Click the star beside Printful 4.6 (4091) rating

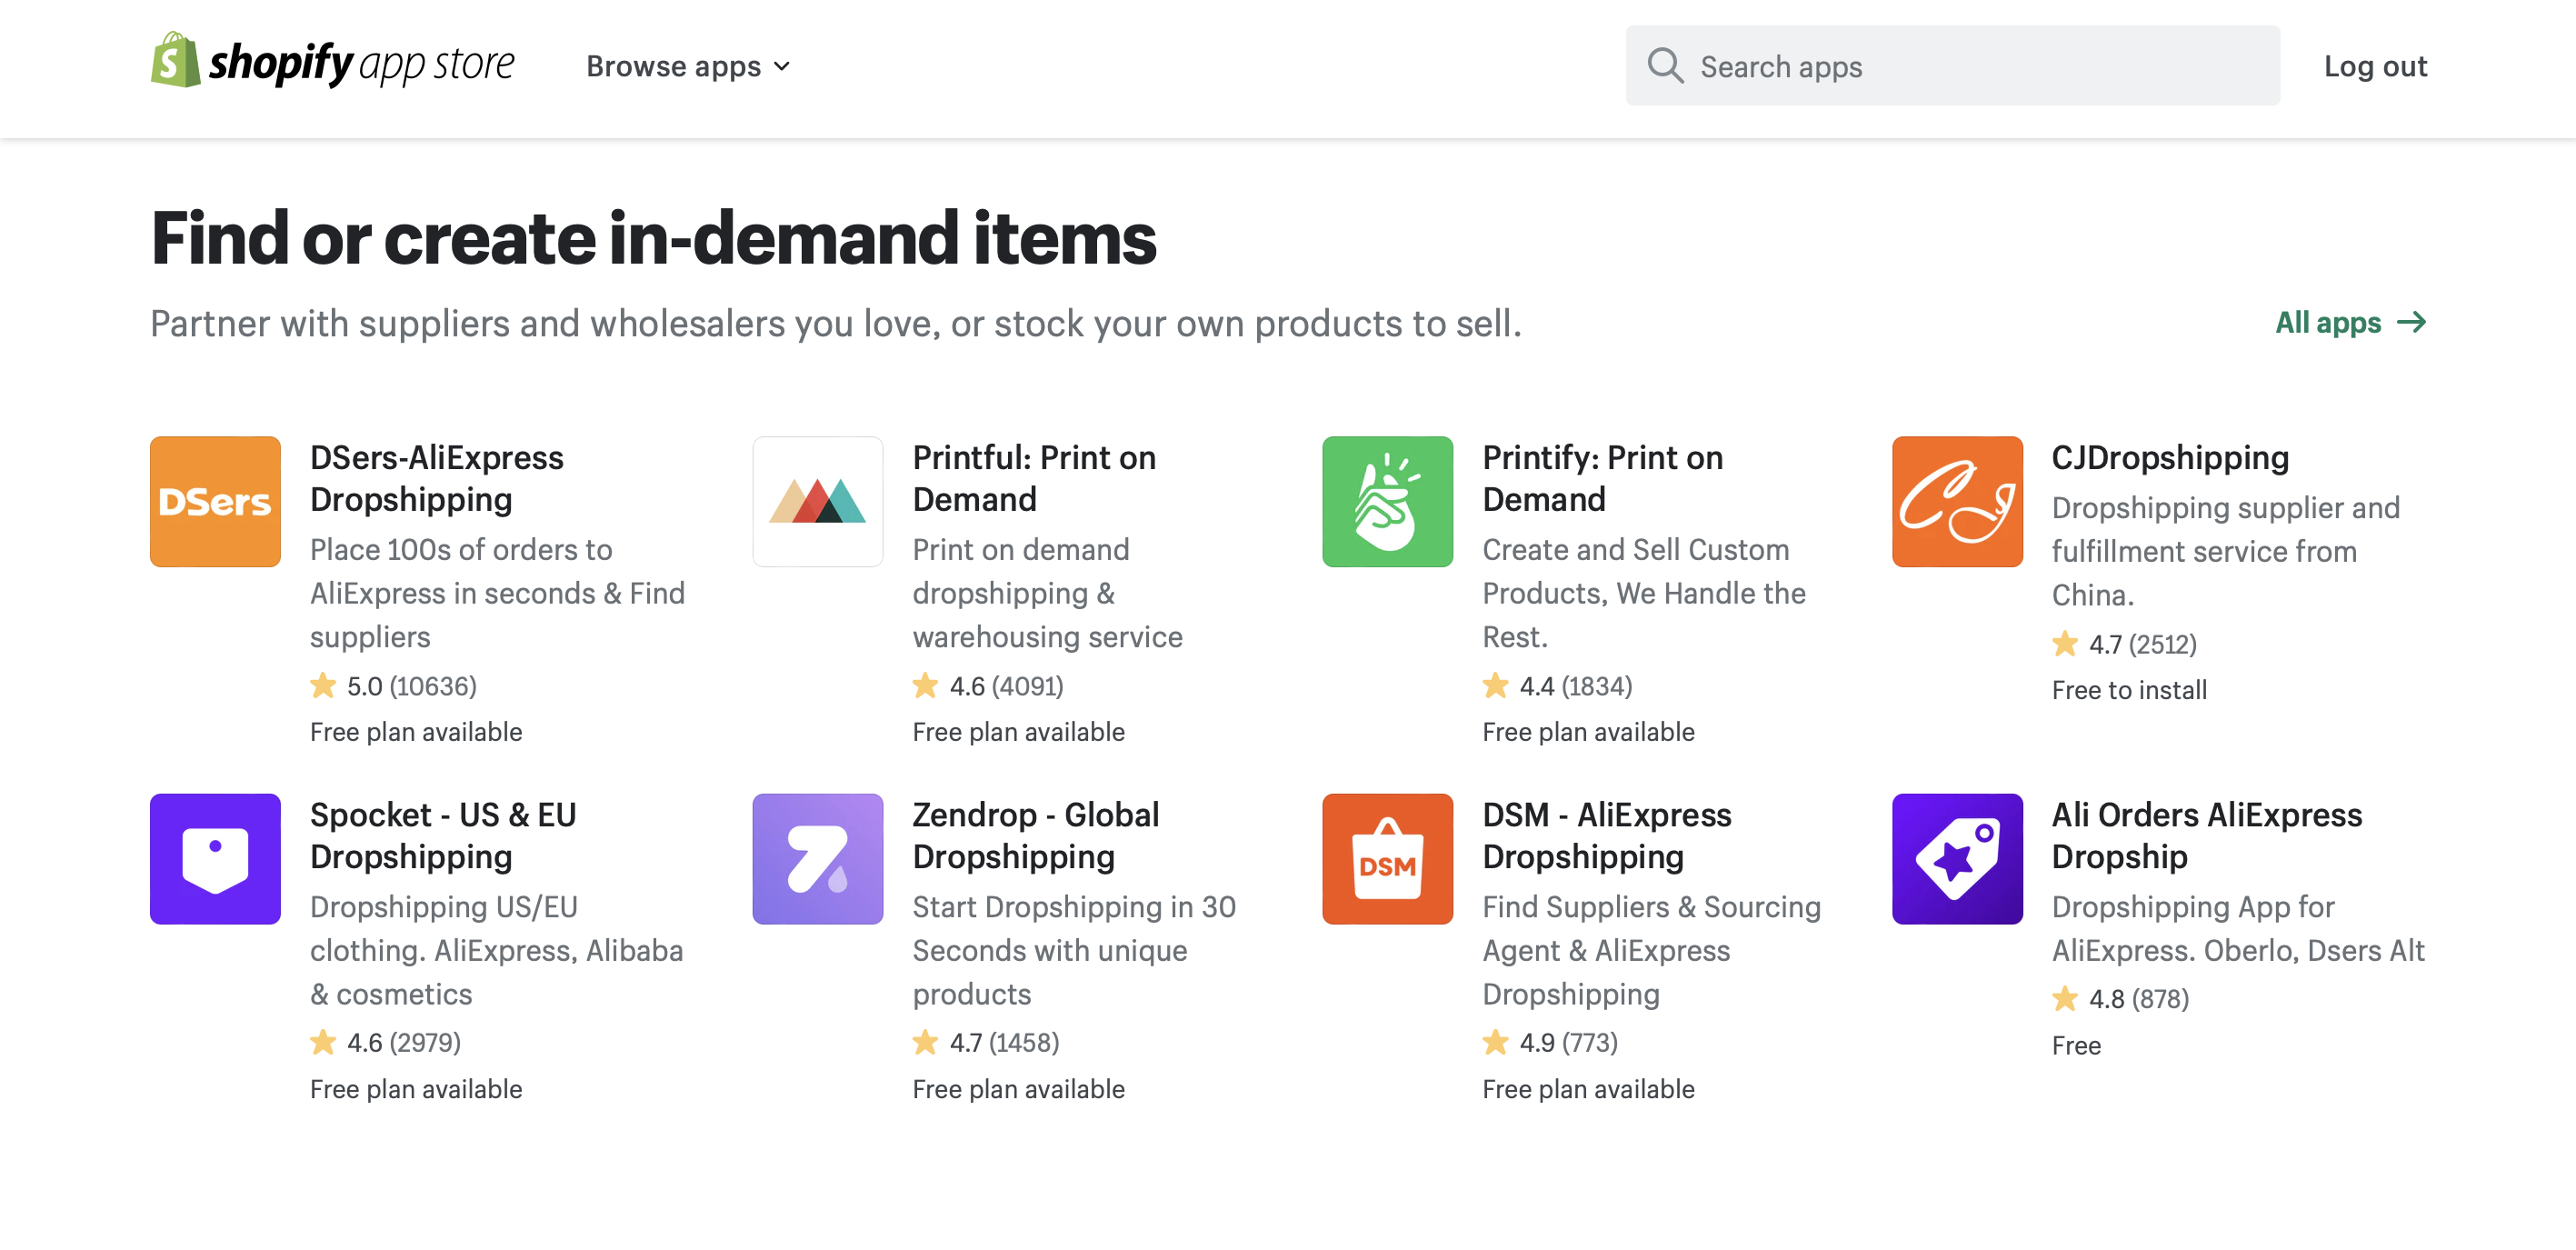(925, 685)
